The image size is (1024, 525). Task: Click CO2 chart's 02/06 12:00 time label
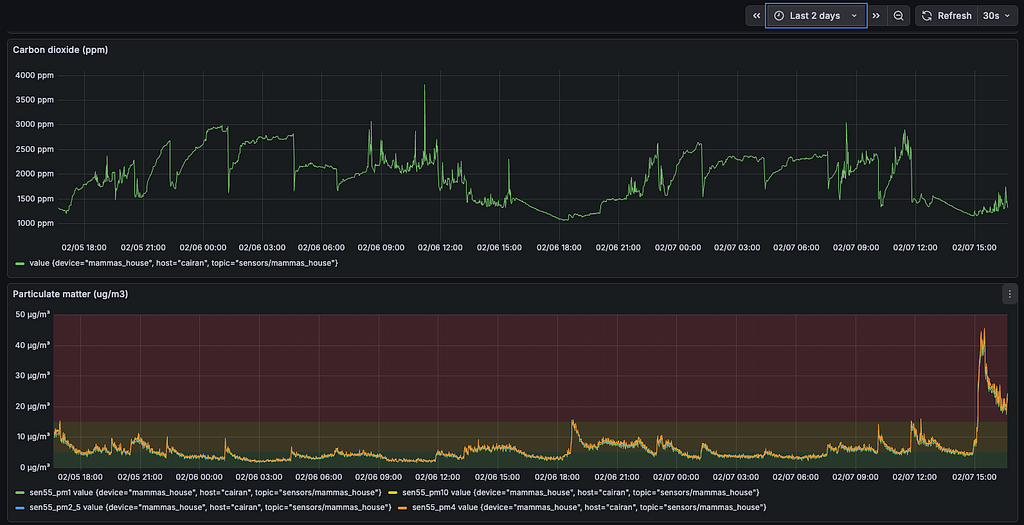click(x=440, y=247)
